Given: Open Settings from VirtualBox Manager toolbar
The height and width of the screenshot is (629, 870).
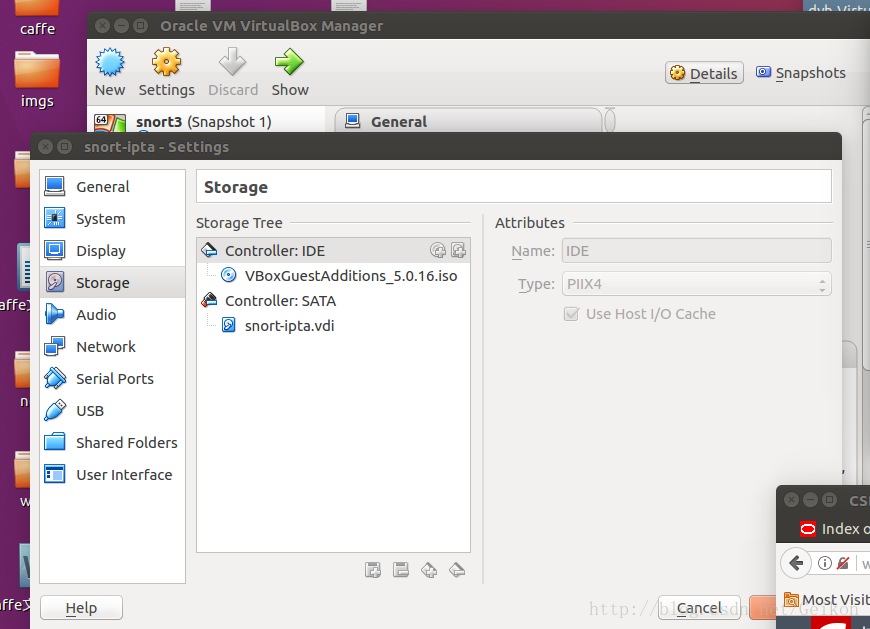Looking at the screenshot, I should pos(166,72).
